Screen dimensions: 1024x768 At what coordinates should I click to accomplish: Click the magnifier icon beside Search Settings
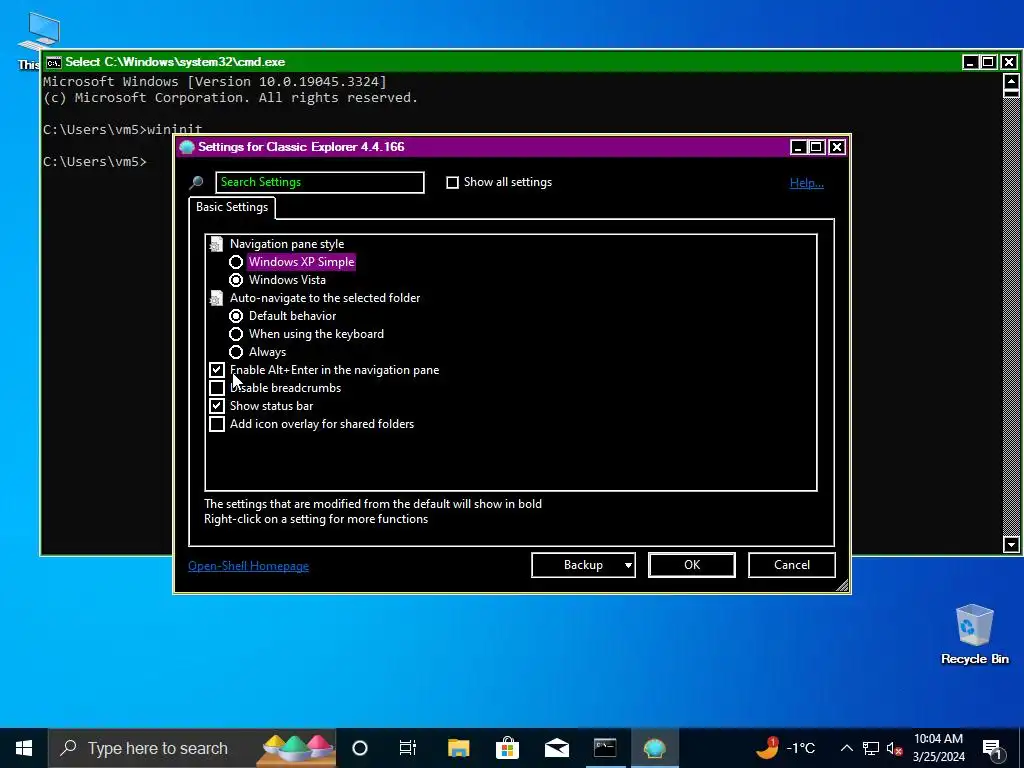click(196, 183)
